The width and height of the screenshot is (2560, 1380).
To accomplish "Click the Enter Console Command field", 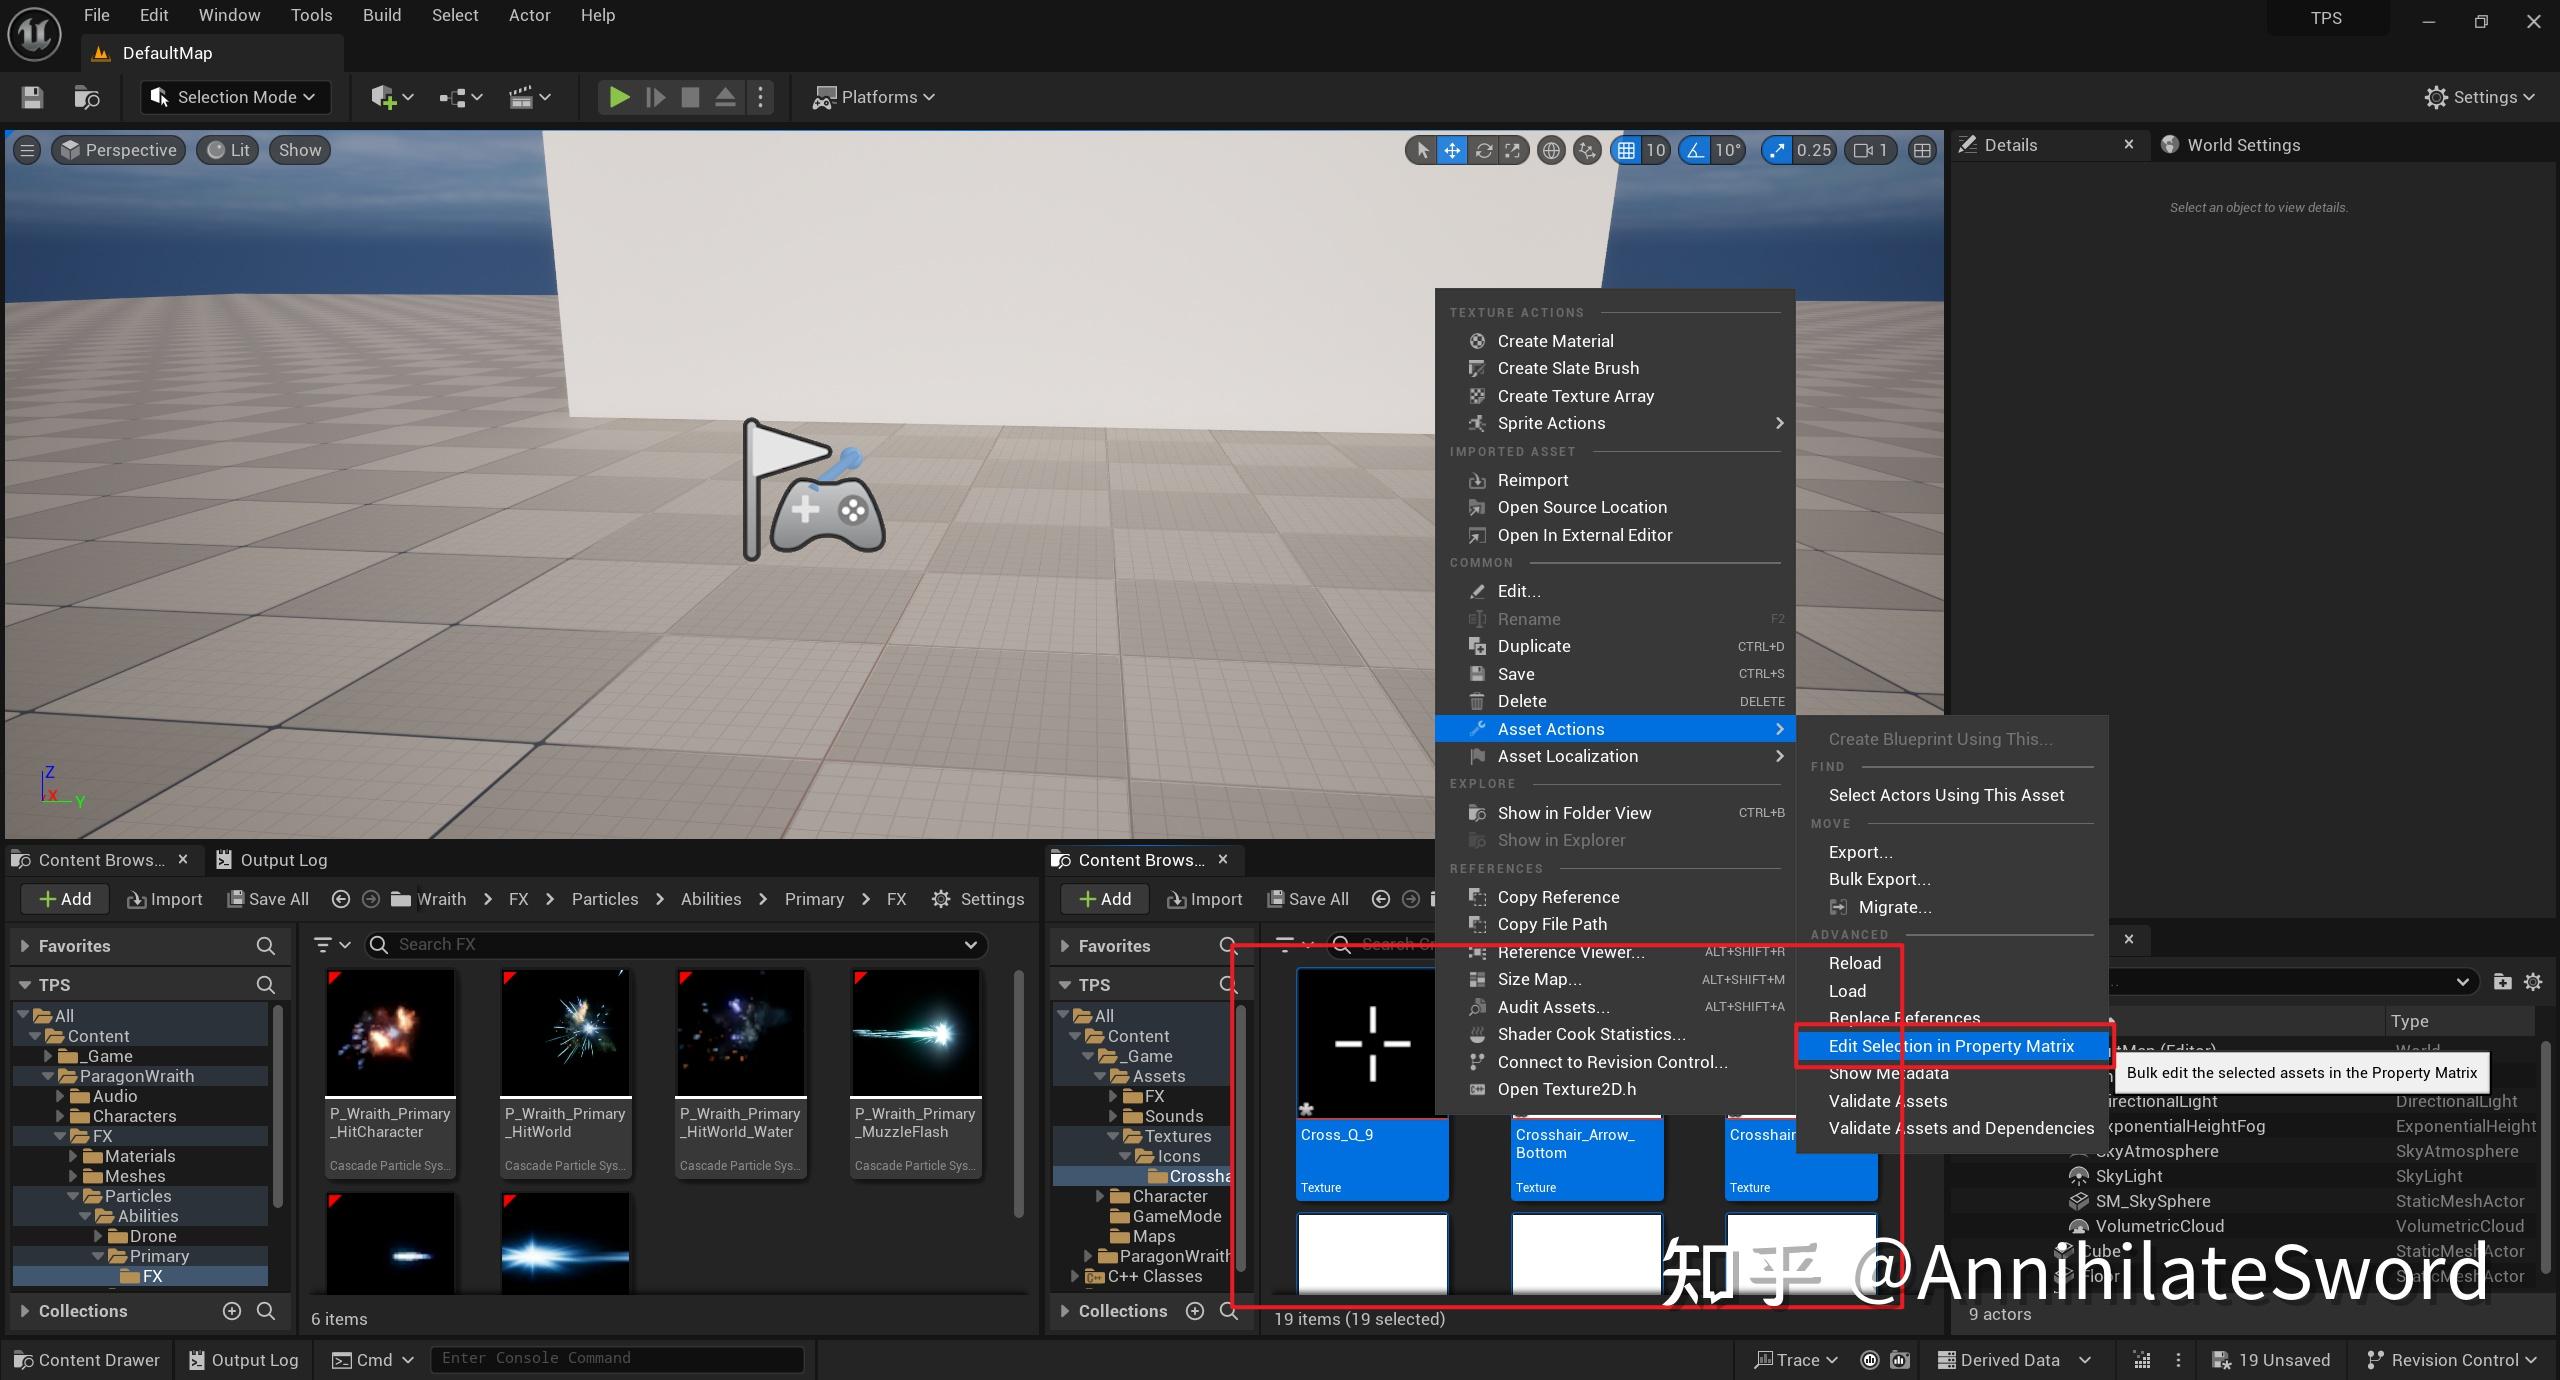I will [x=617, y=1358].
